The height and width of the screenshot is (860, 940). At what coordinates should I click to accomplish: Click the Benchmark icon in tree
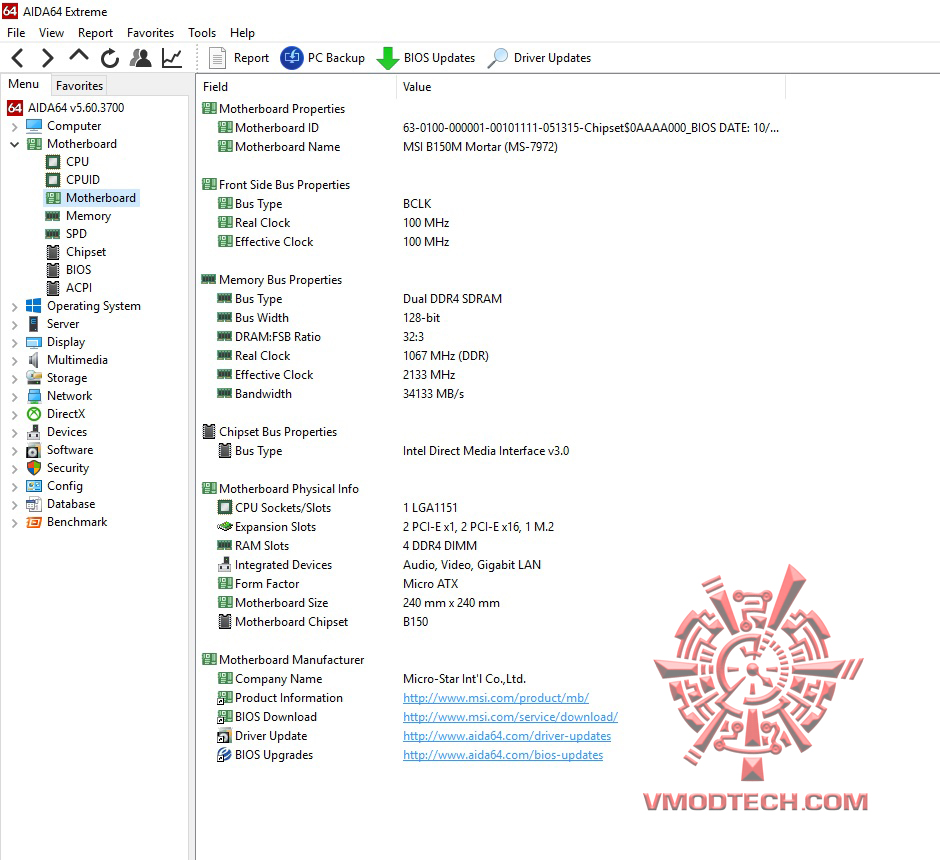(x=34, y=523)
